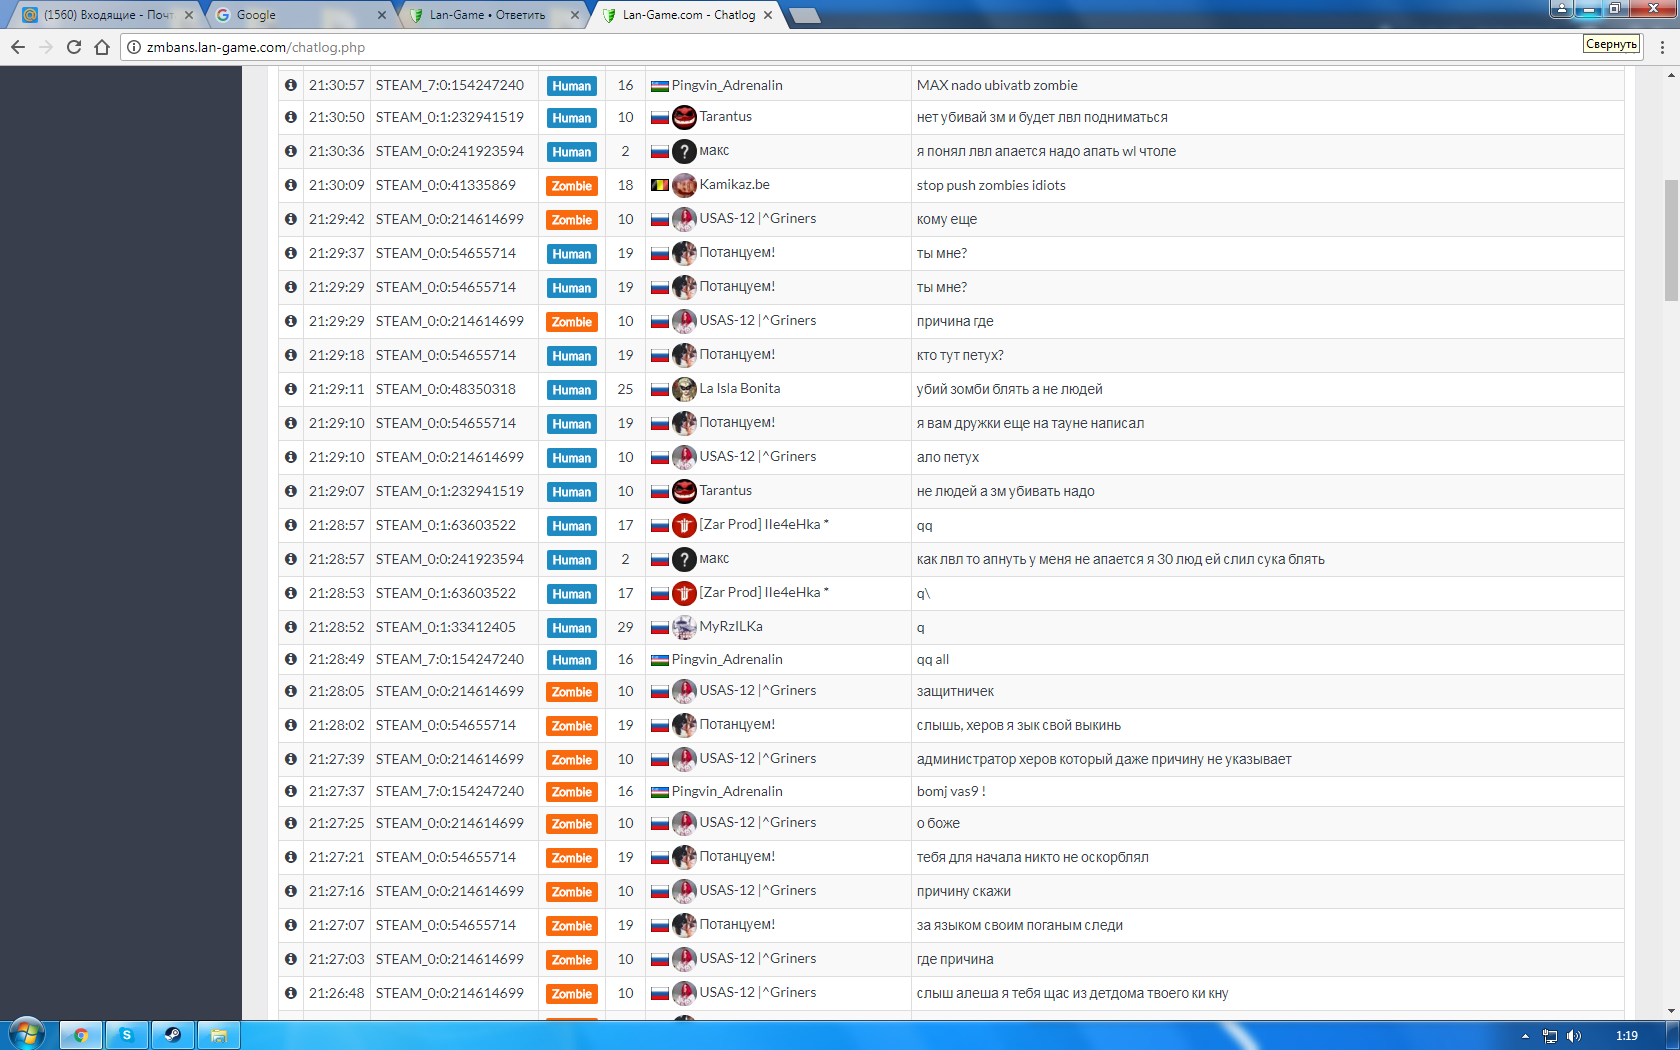Open browser home page button
This screenshot has height=1050, width=1680.
pos(102,47)
